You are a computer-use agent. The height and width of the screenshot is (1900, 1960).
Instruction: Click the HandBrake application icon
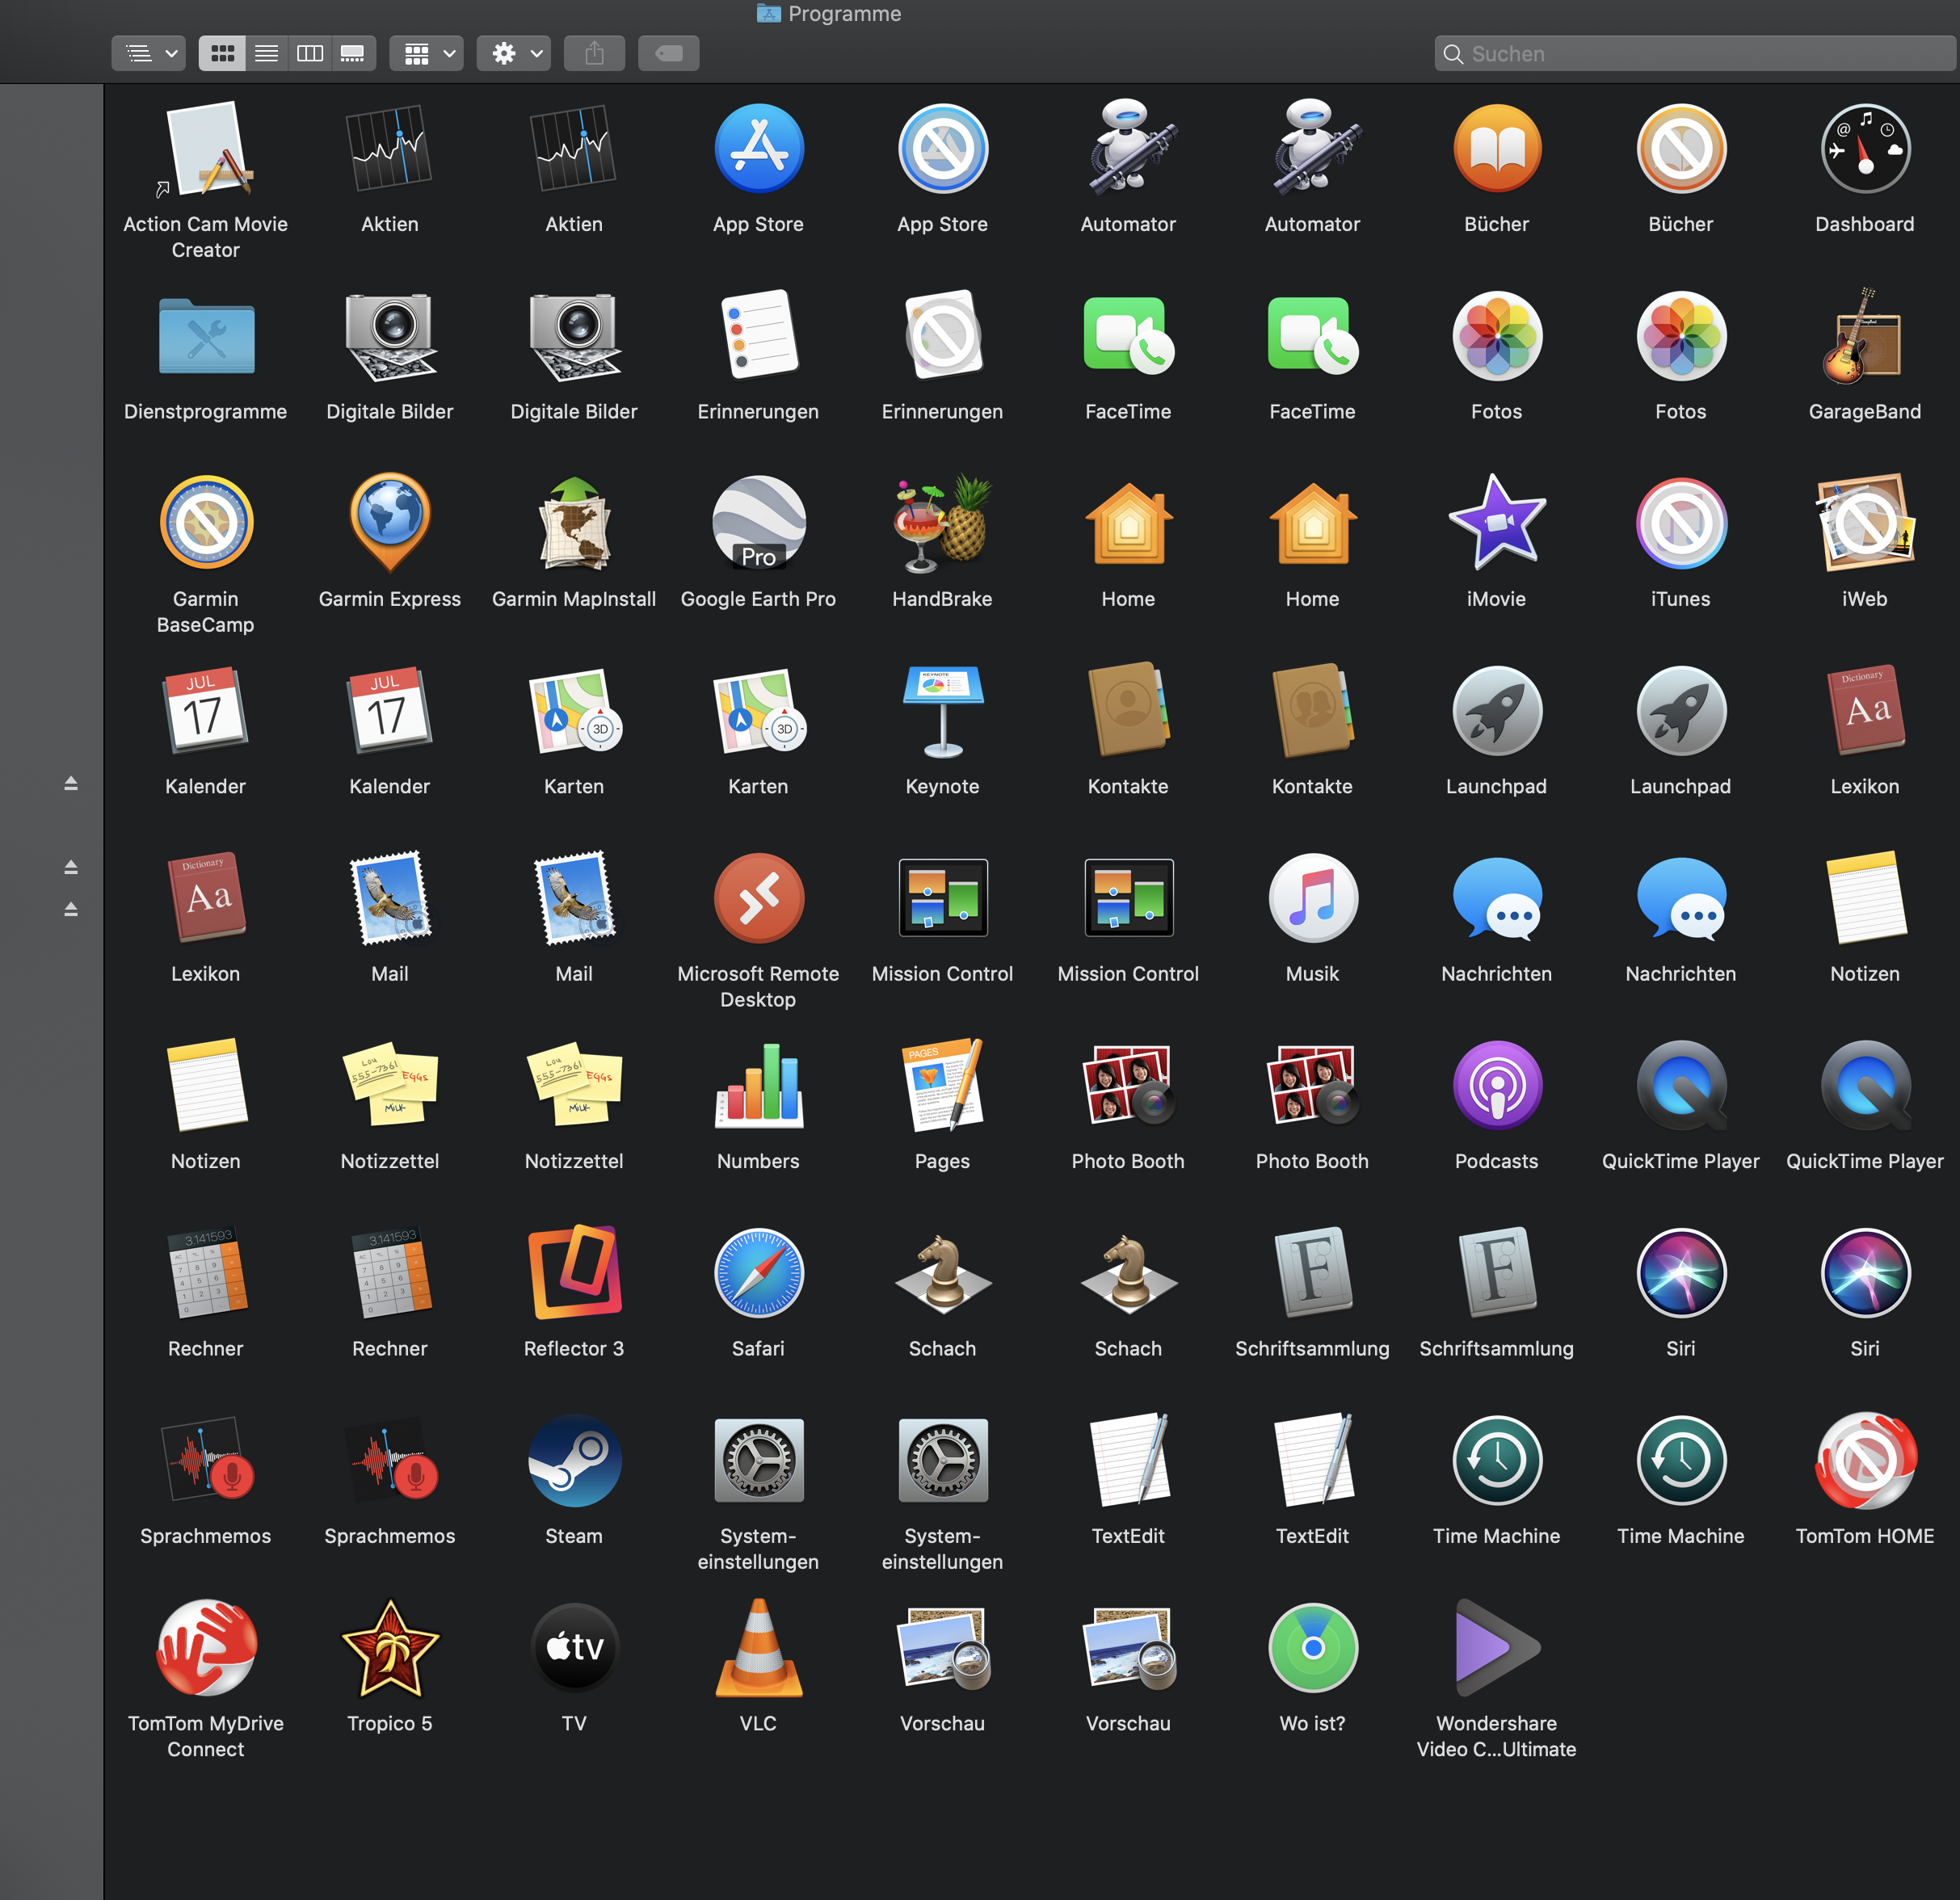click(x=942, y=524)
